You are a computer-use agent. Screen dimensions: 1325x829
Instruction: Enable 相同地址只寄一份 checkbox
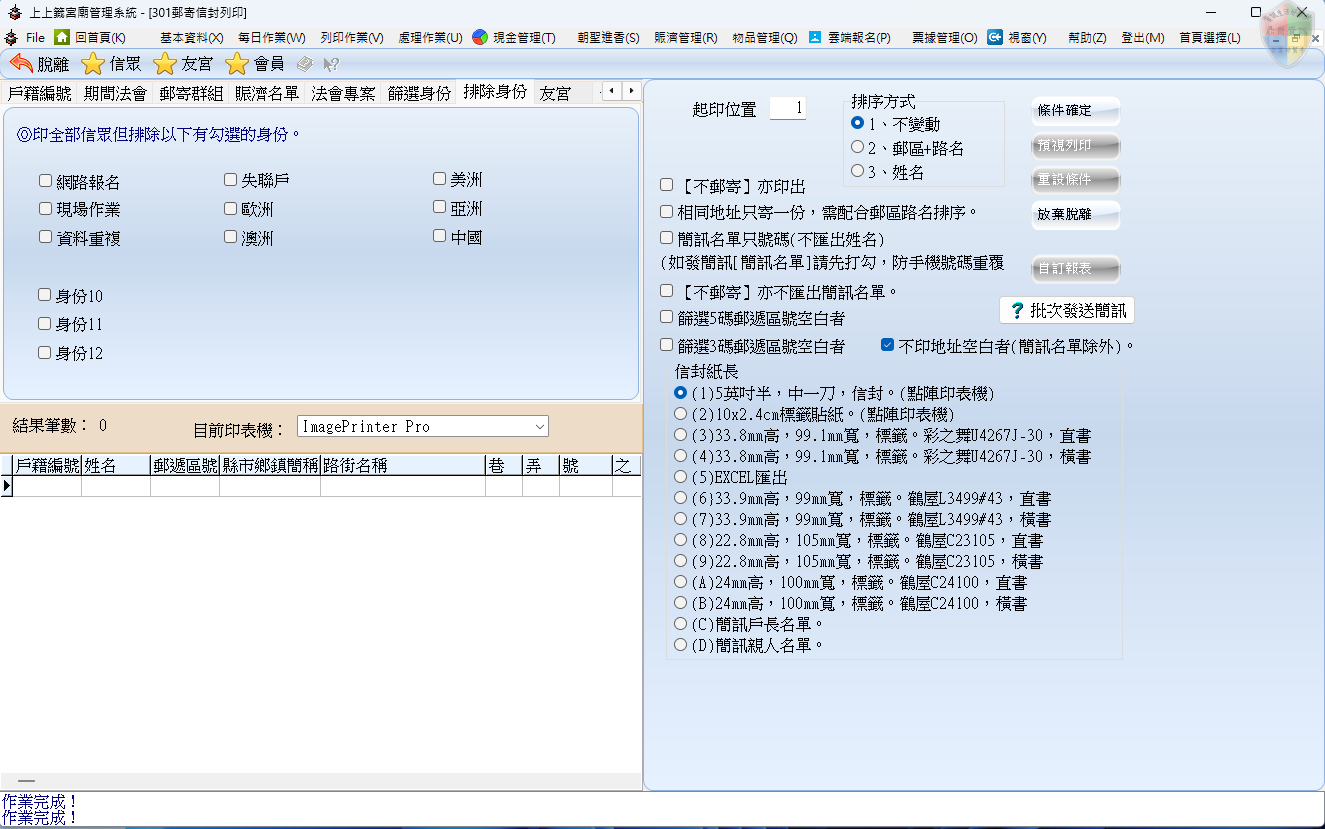pyautogui.click(x=667, y=212)
